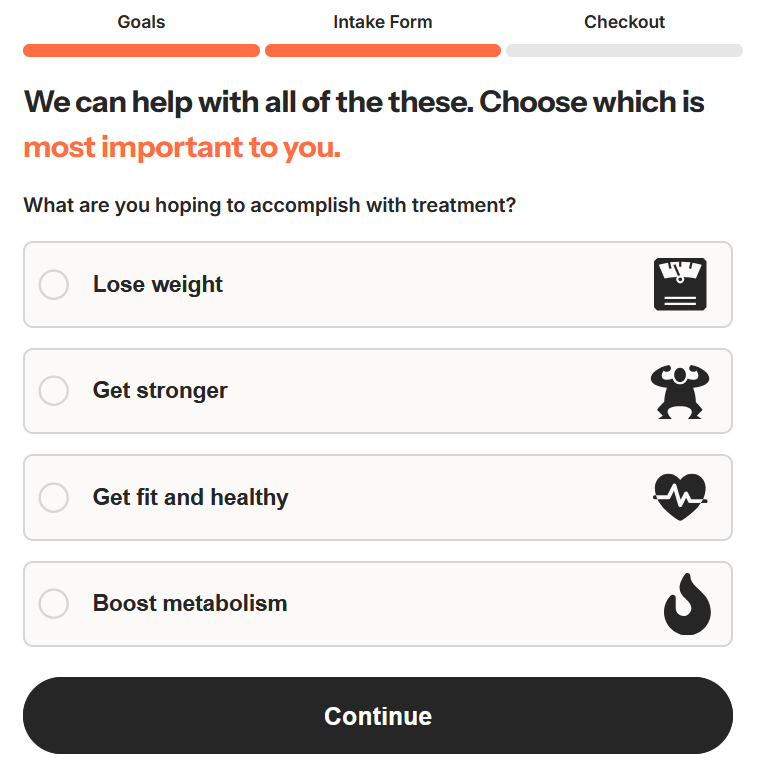Click the gray Checkout progress bar
The width and height of the screenshot is (762, 772).
point(624,50)
